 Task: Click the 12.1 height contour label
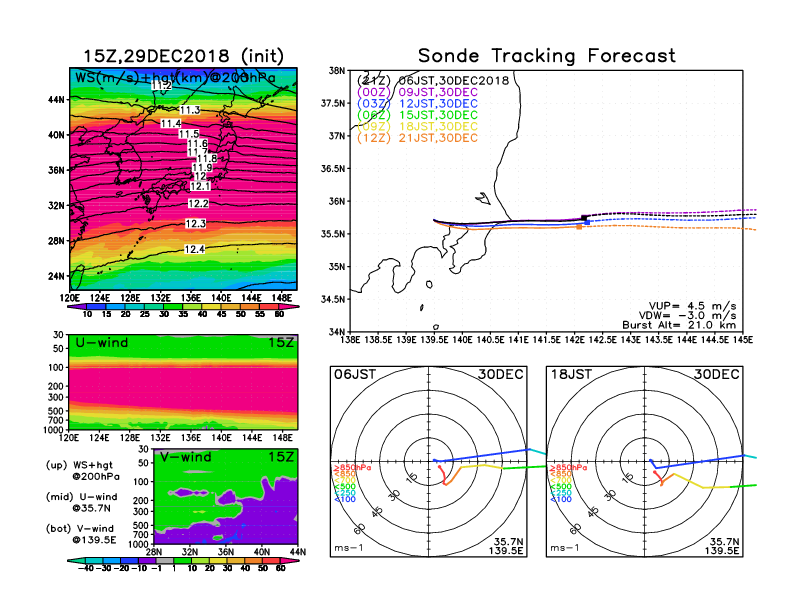pyautogui.click(x=200, y=186)
